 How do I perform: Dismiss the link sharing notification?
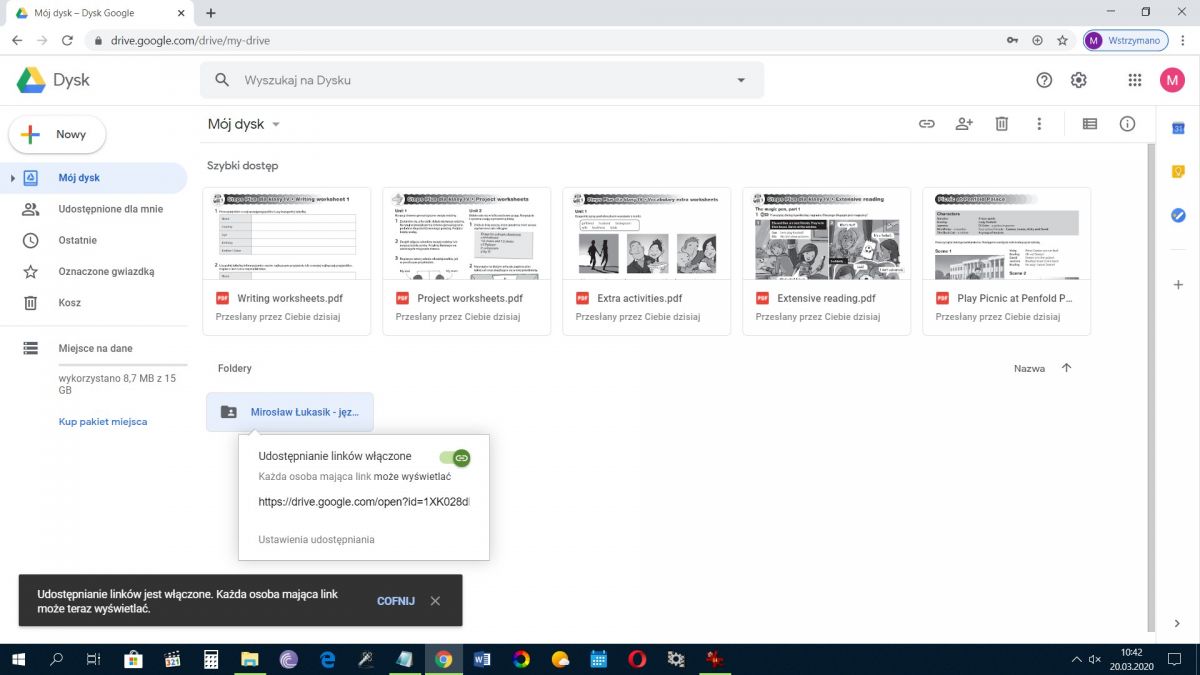(x=435, y=601)
